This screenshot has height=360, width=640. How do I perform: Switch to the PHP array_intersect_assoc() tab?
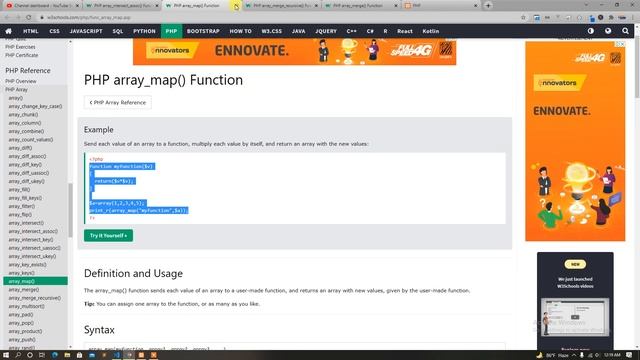pos(121,6)
